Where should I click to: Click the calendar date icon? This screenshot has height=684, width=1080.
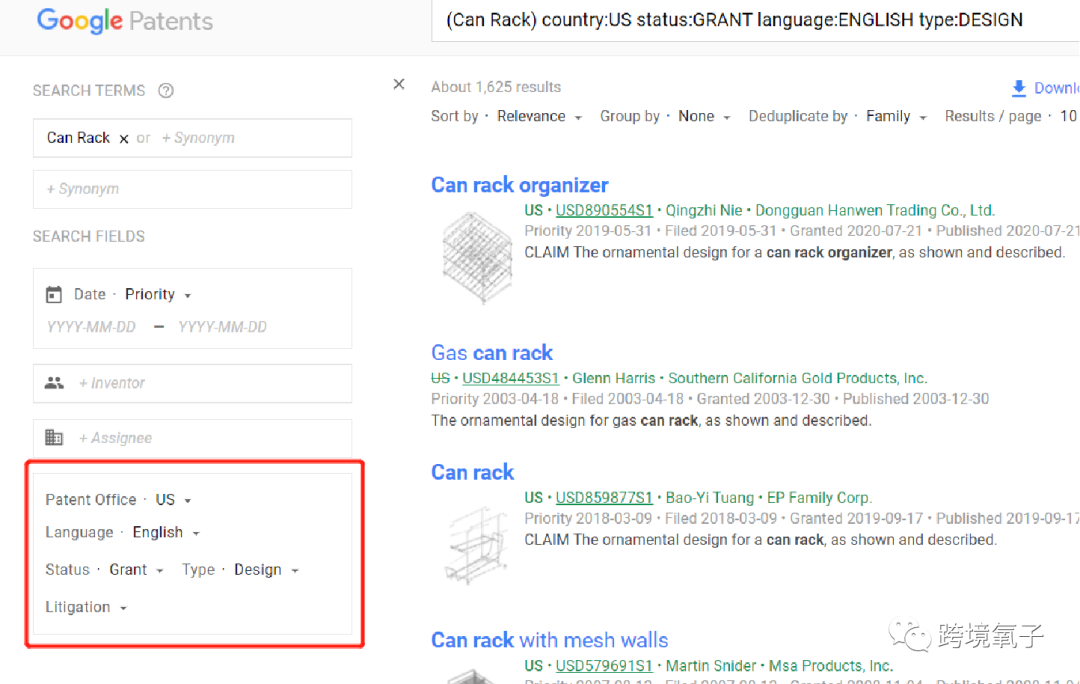54,295
